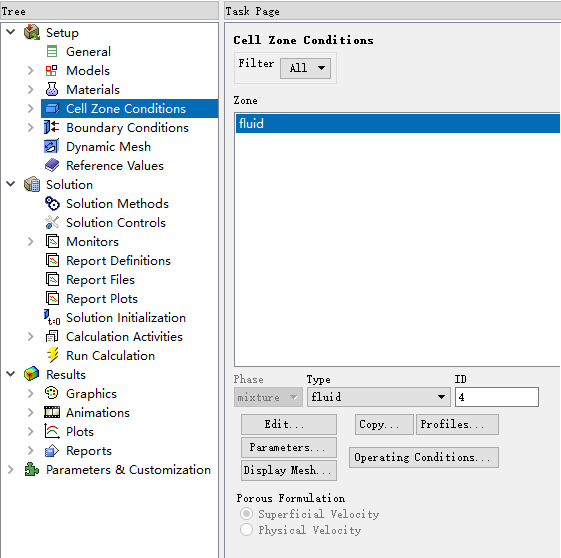Click the Solution Methods gears icon
Viewport: 561px width, 558px height.
(x=52, y=203)
